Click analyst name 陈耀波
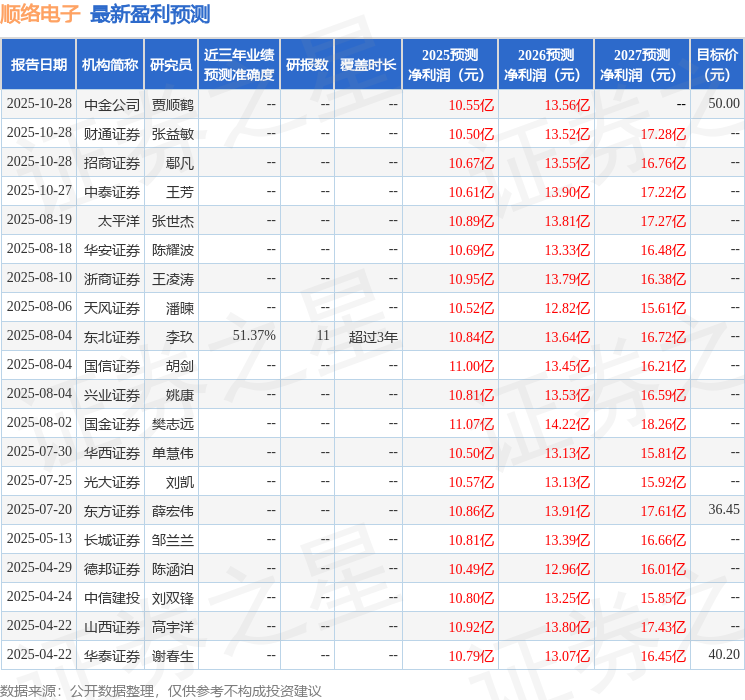This screenshot has height=700, width=745. [x=172, y=250]
